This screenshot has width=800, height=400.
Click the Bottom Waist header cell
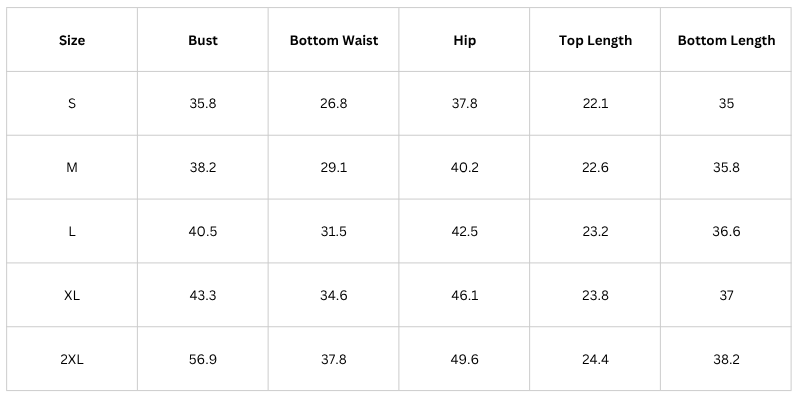tap(334, 40)
